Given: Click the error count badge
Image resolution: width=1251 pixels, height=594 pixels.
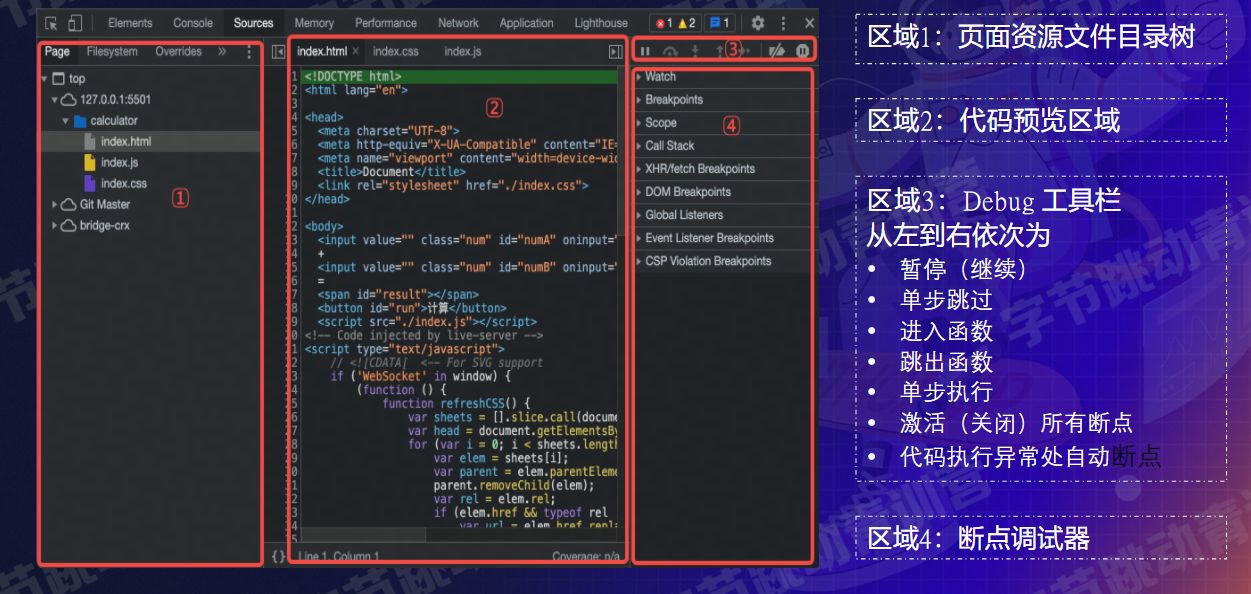Looking at the screenshot, I should coord(662,23).
